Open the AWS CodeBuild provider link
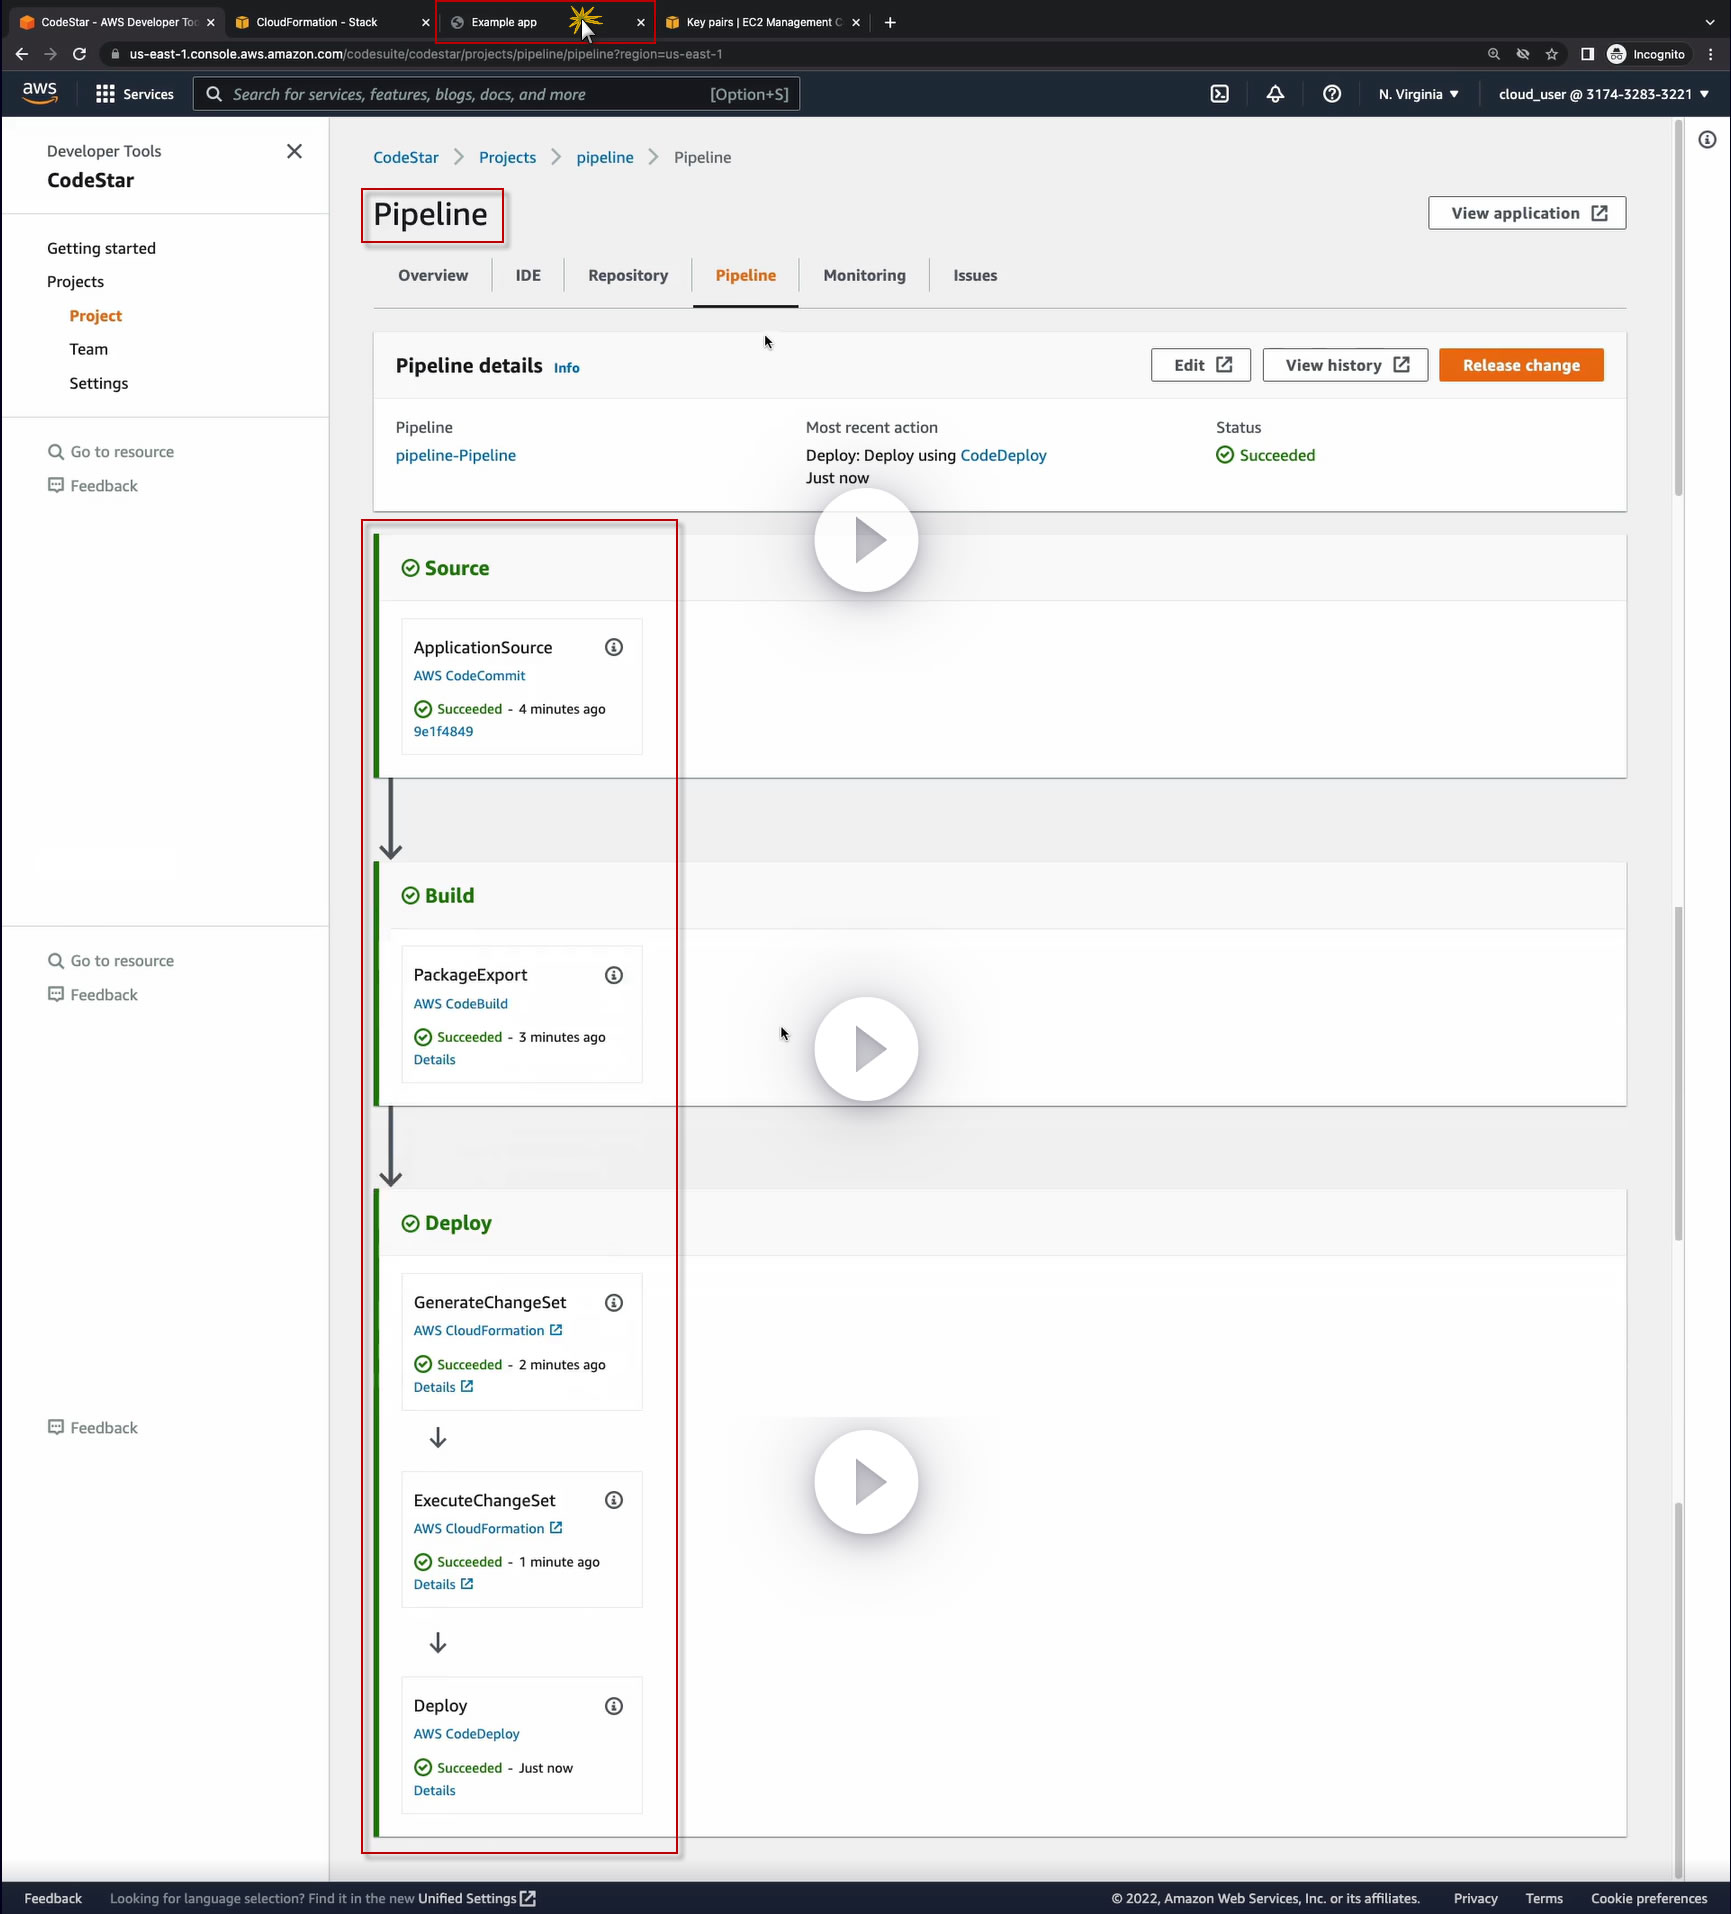Image resolution: width=1731 pixels, height=1914 pixels. pos(460,1004)
